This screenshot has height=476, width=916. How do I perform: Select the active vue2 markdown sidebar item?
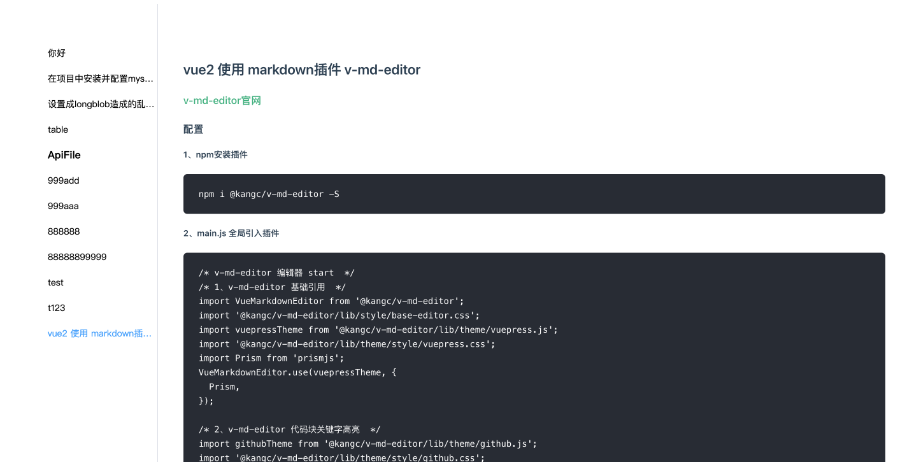(100, 333)
